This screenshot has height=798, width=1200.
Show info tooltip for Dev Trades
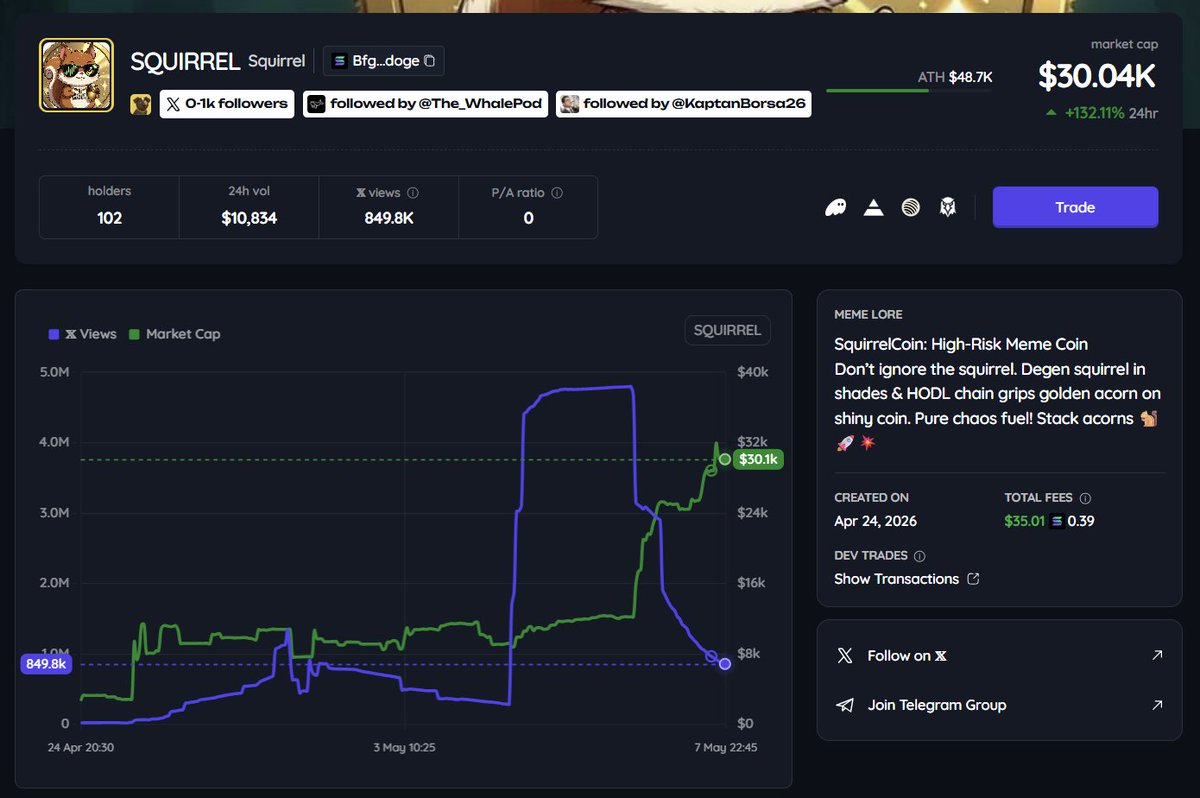coord(920,556)
